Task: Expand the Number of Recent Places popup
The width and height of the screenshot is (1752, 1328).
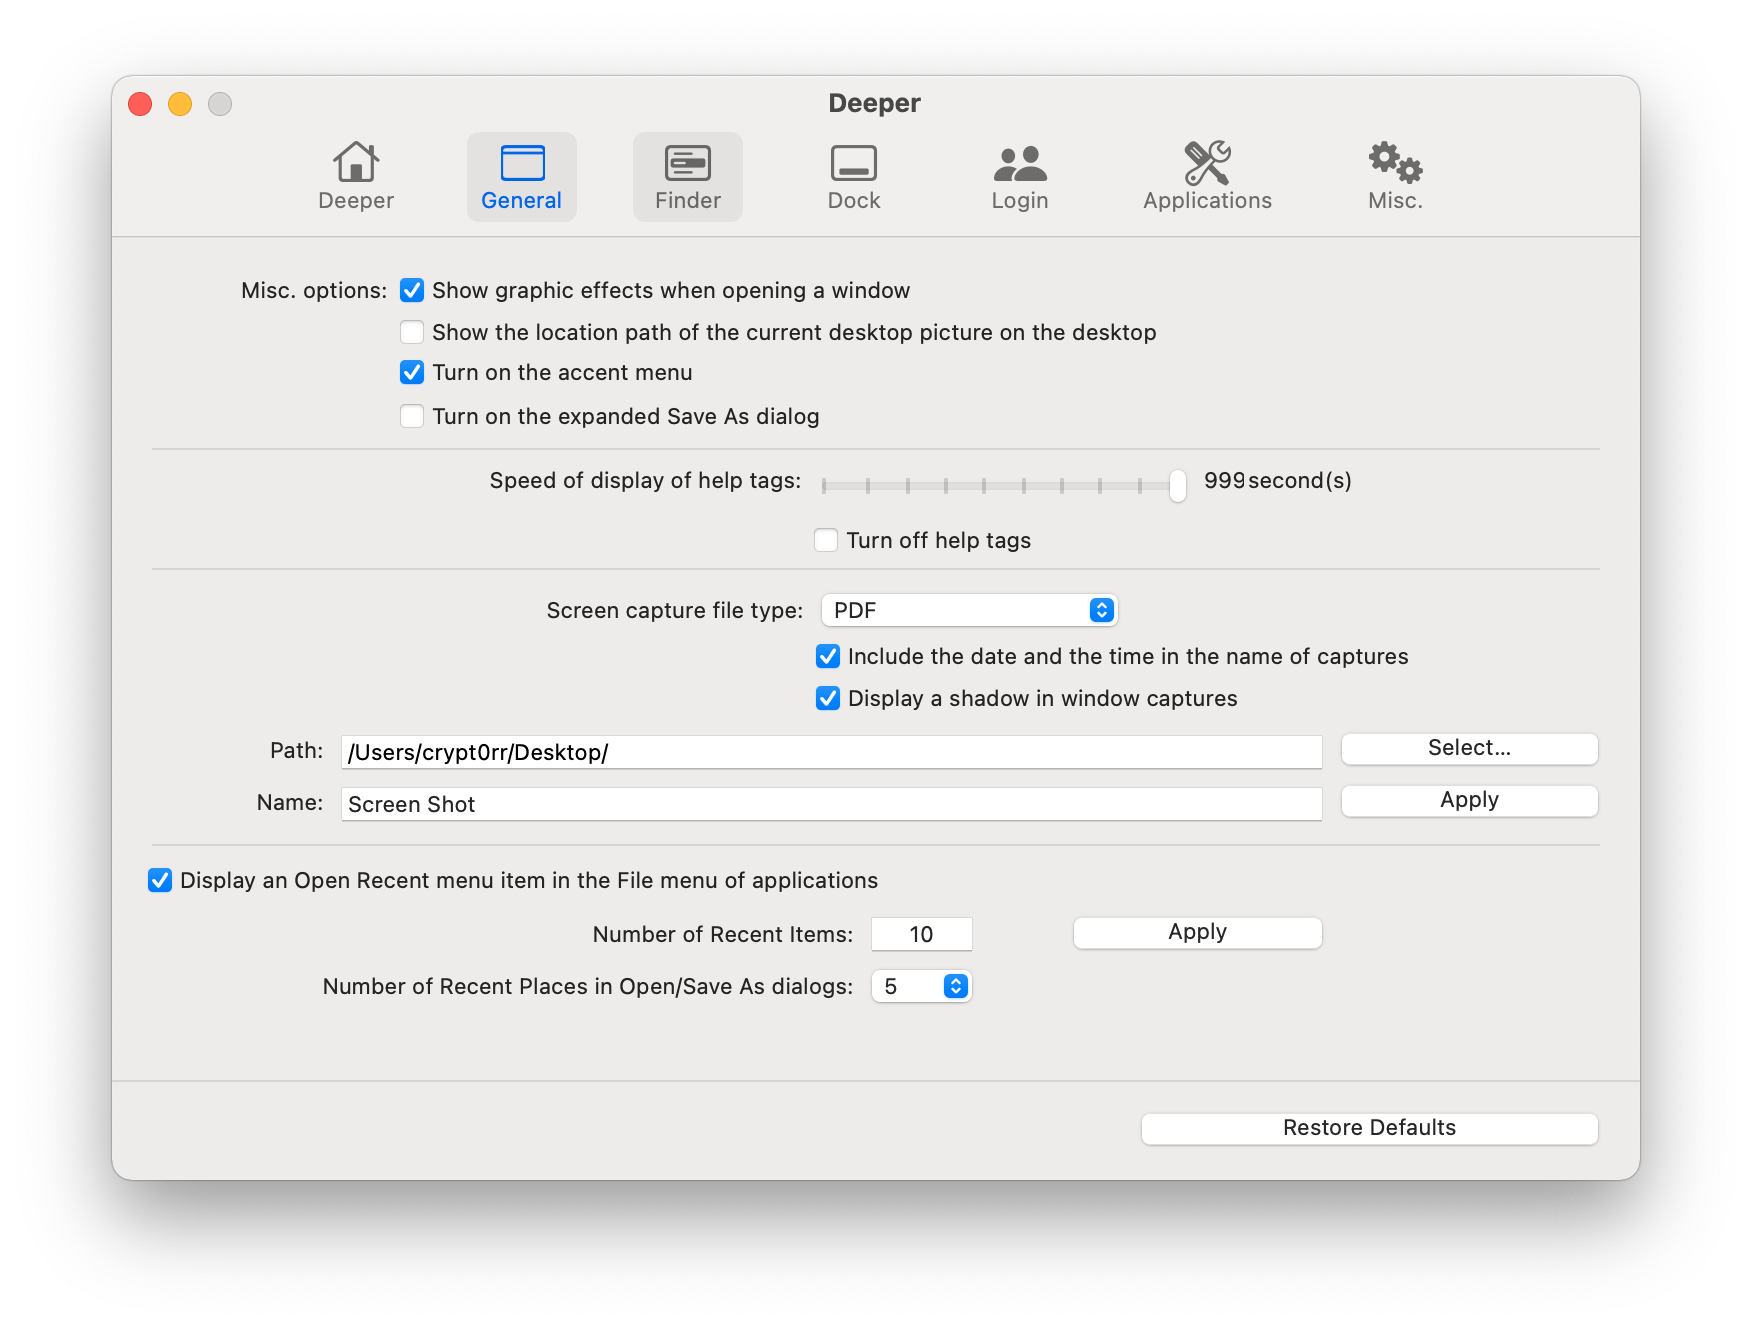Action: click(921, 987)
